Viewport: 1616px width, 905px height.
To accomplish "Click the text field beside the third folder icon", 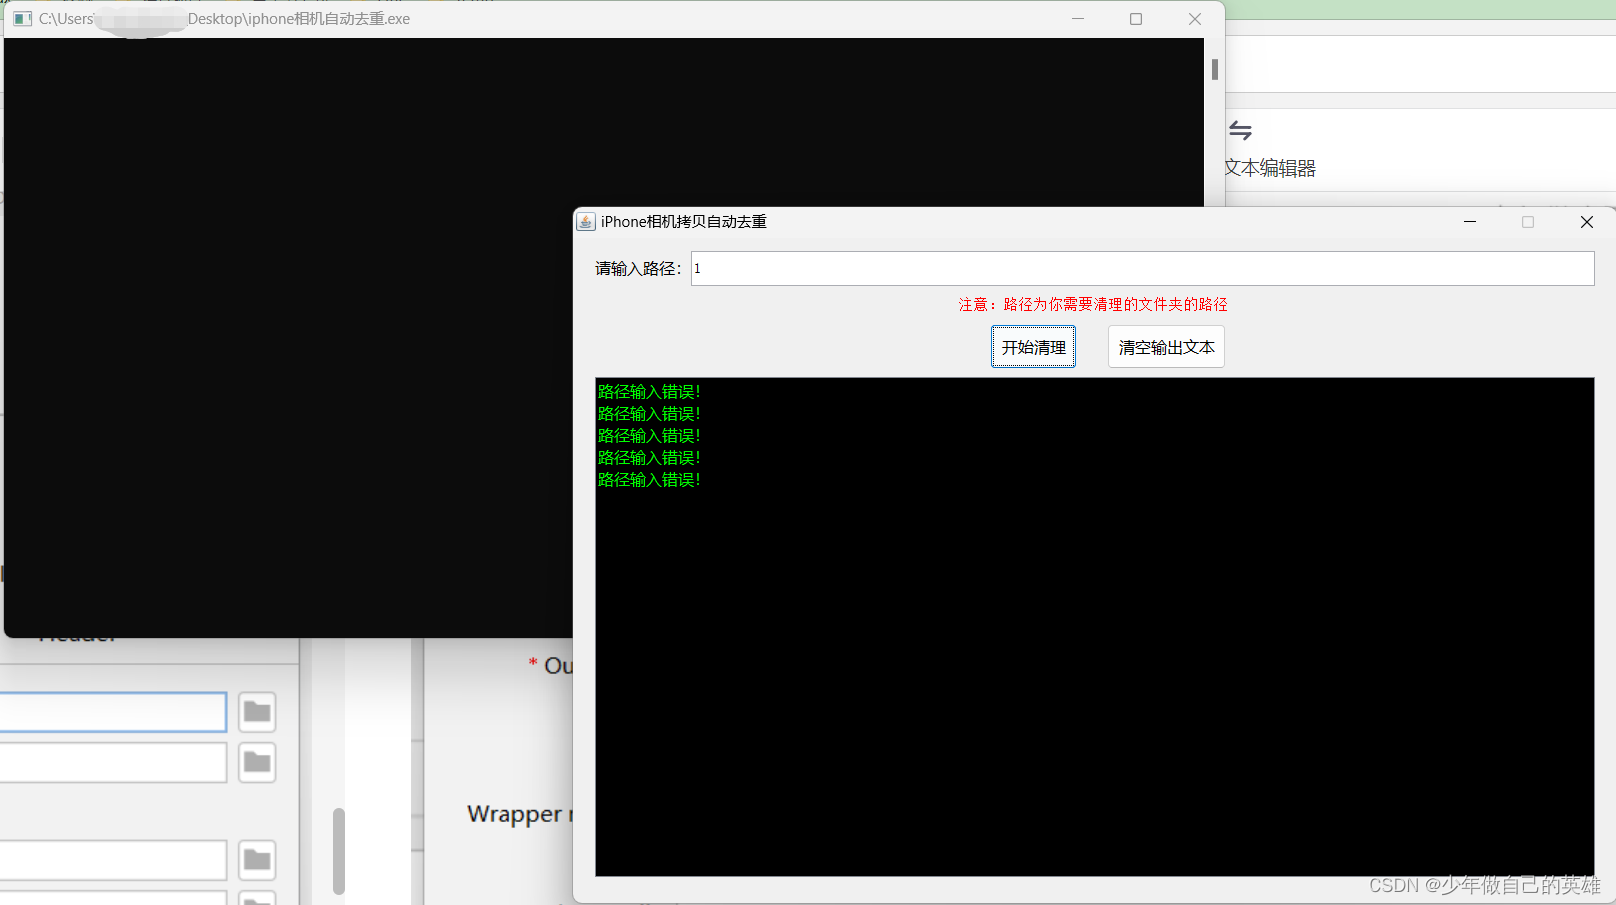I will tap(113, 860).
